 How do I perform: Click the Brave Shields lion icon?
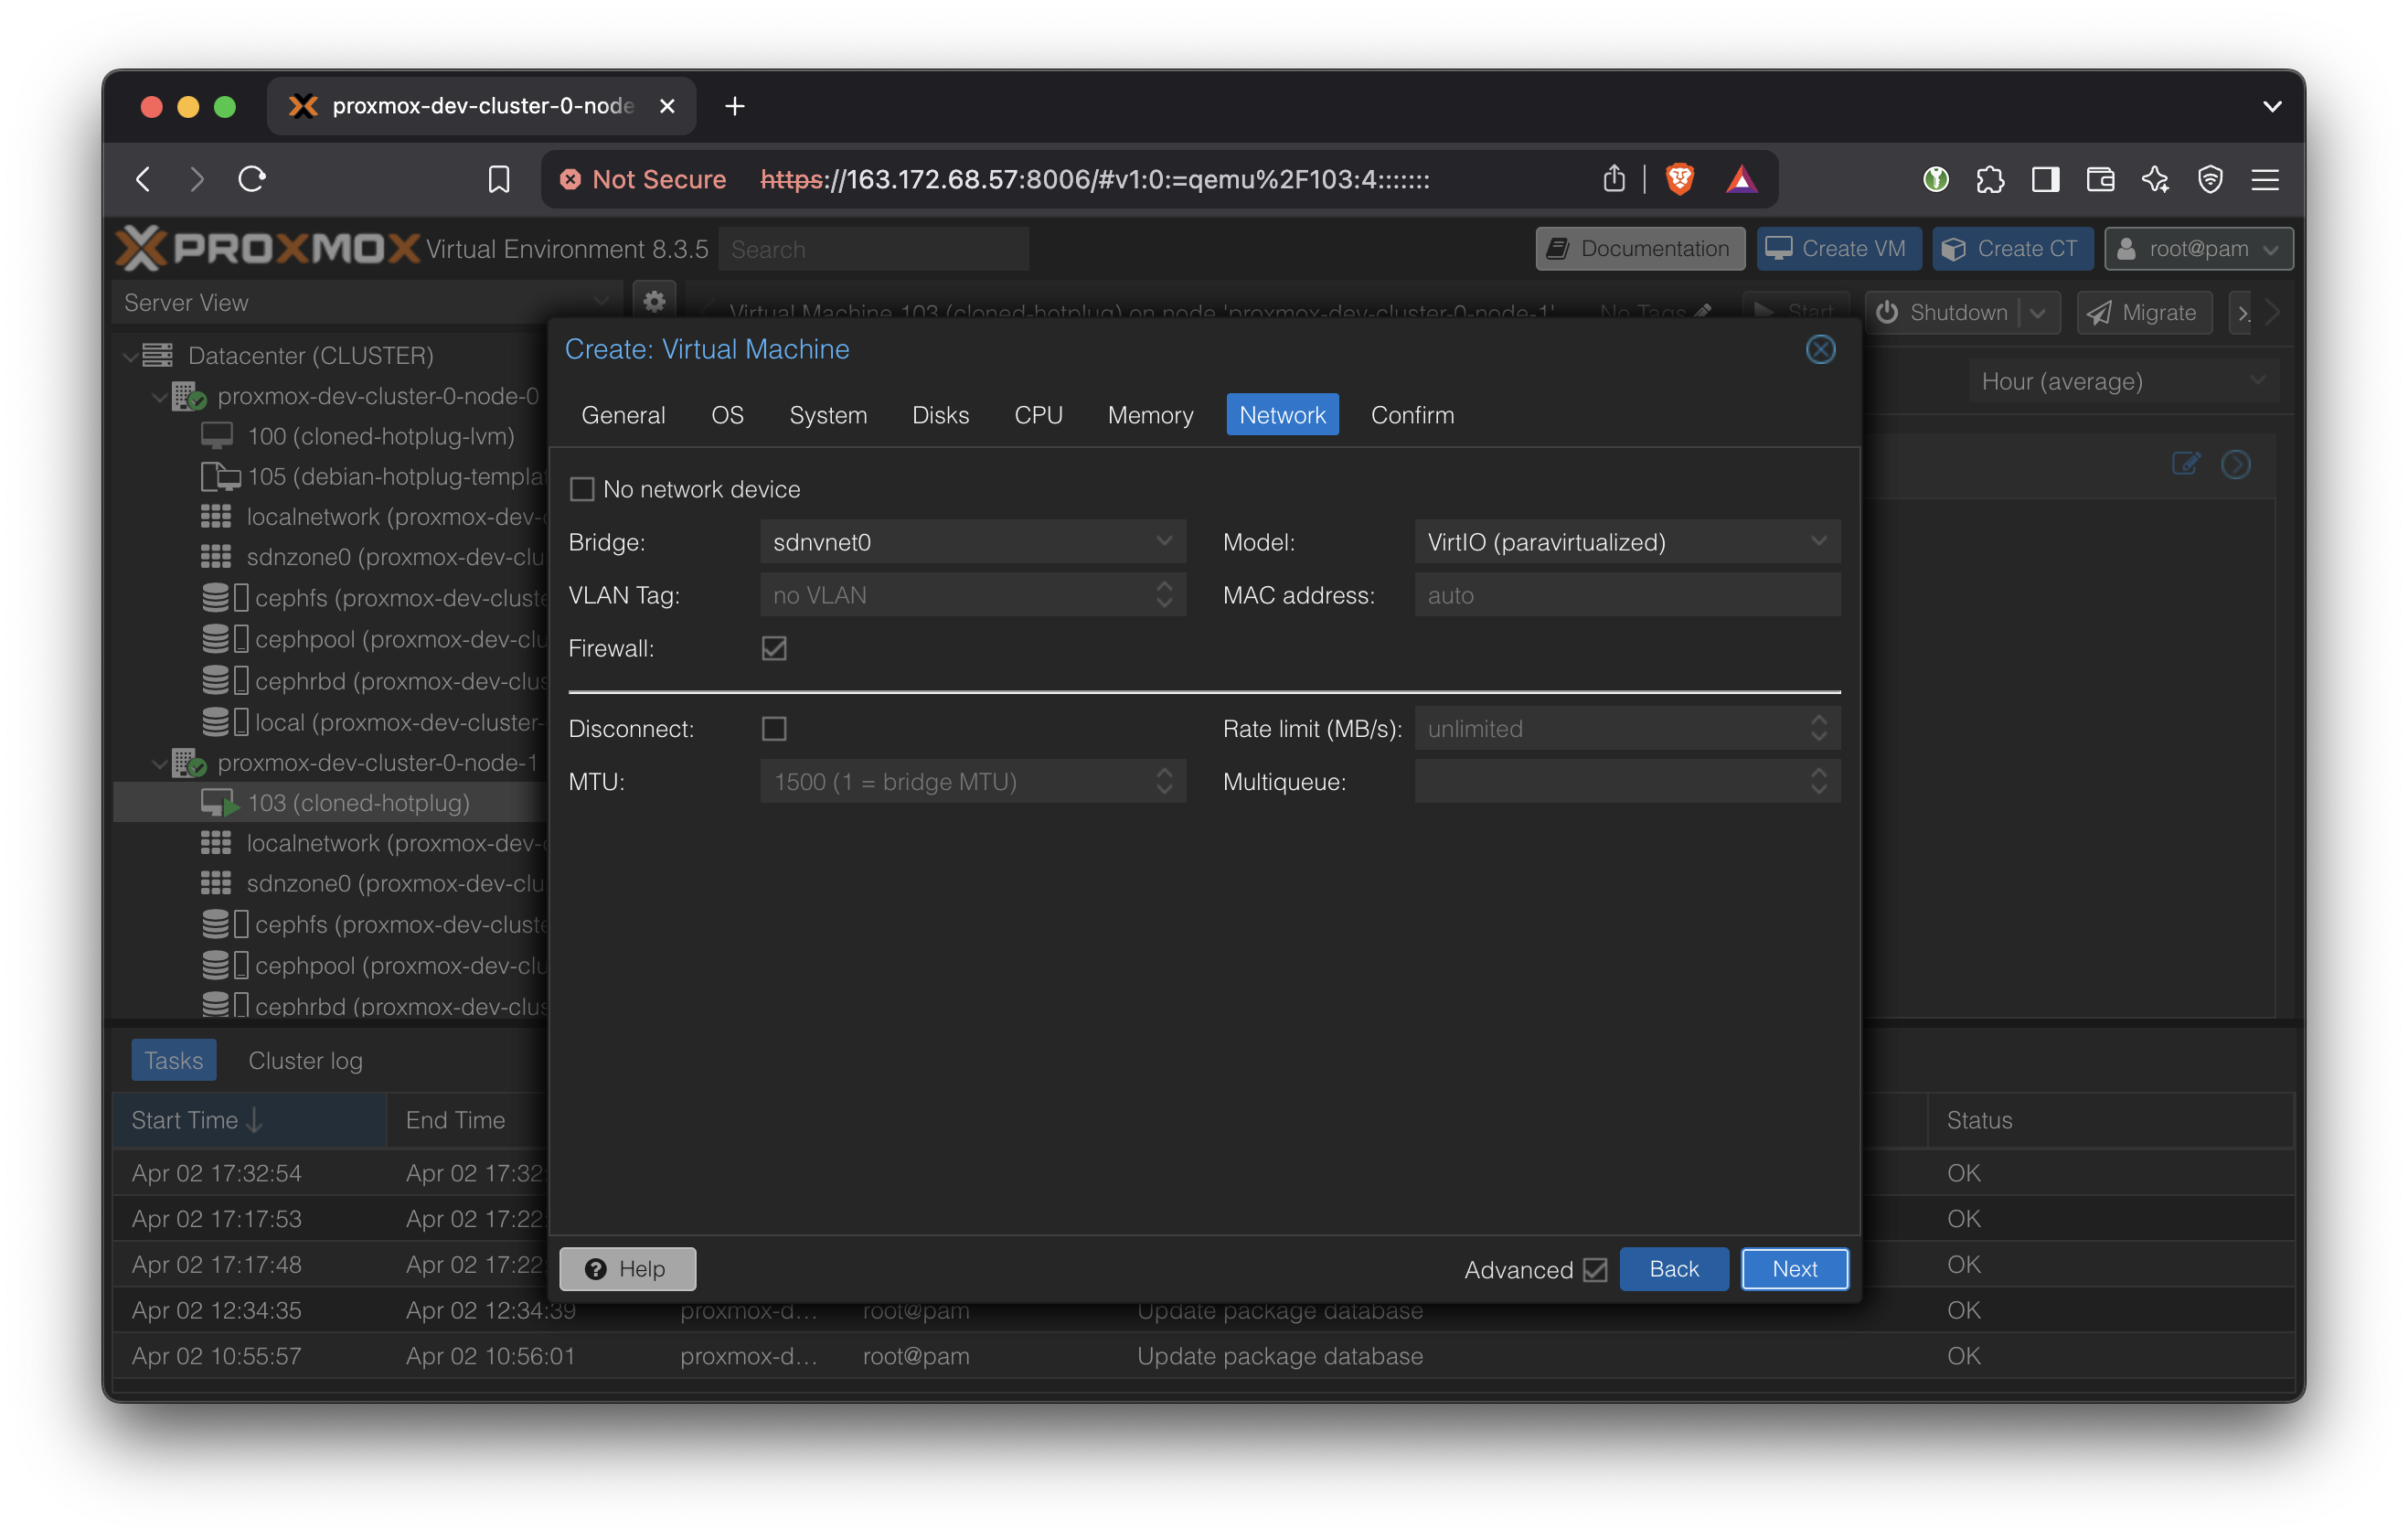pos(1679,179)
